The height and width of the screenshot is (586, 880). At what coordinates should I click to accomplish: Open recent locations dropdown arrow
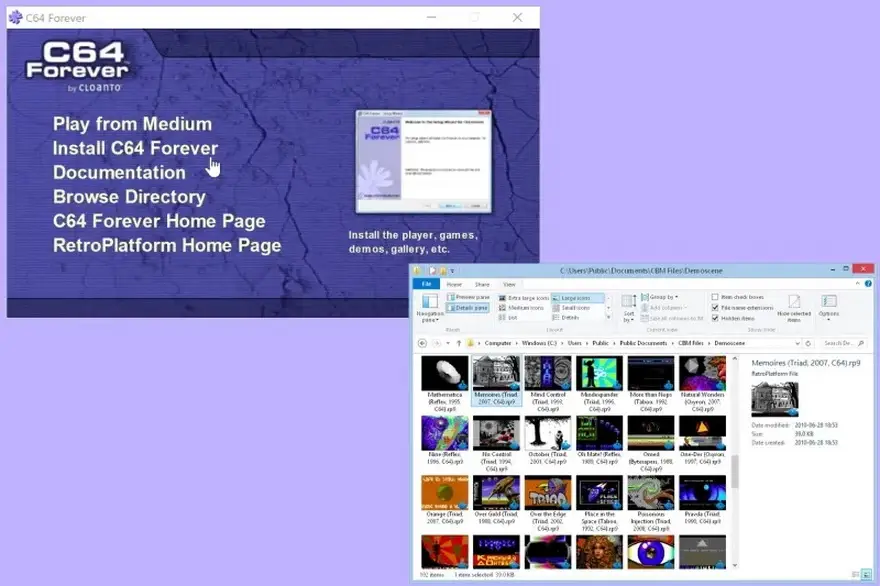(x=448, y=343)
